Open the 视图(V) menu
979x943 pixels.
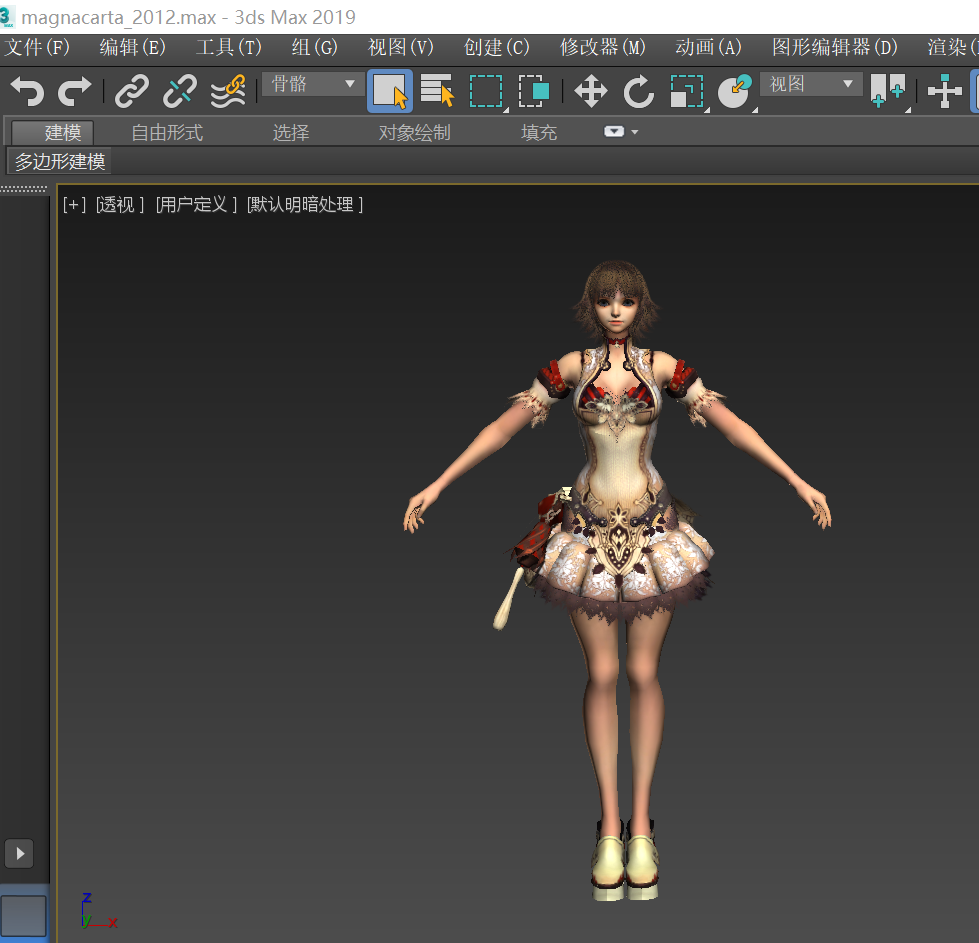pyautogui.click(x=401, y=47)
